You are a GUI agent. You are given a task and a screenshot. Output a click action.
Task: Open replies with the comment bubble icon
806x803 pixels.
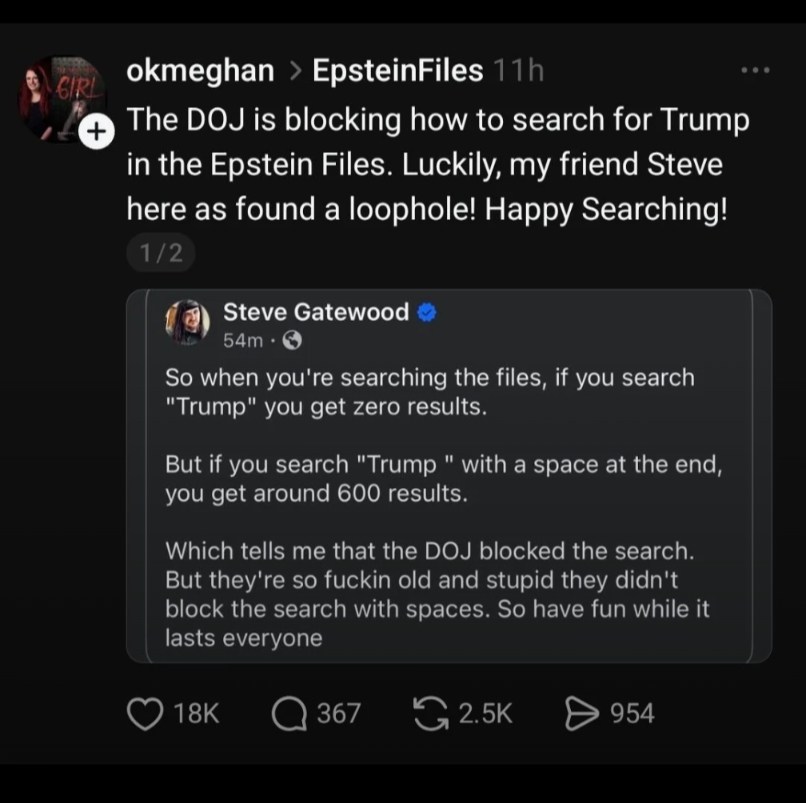pos(289,713)
